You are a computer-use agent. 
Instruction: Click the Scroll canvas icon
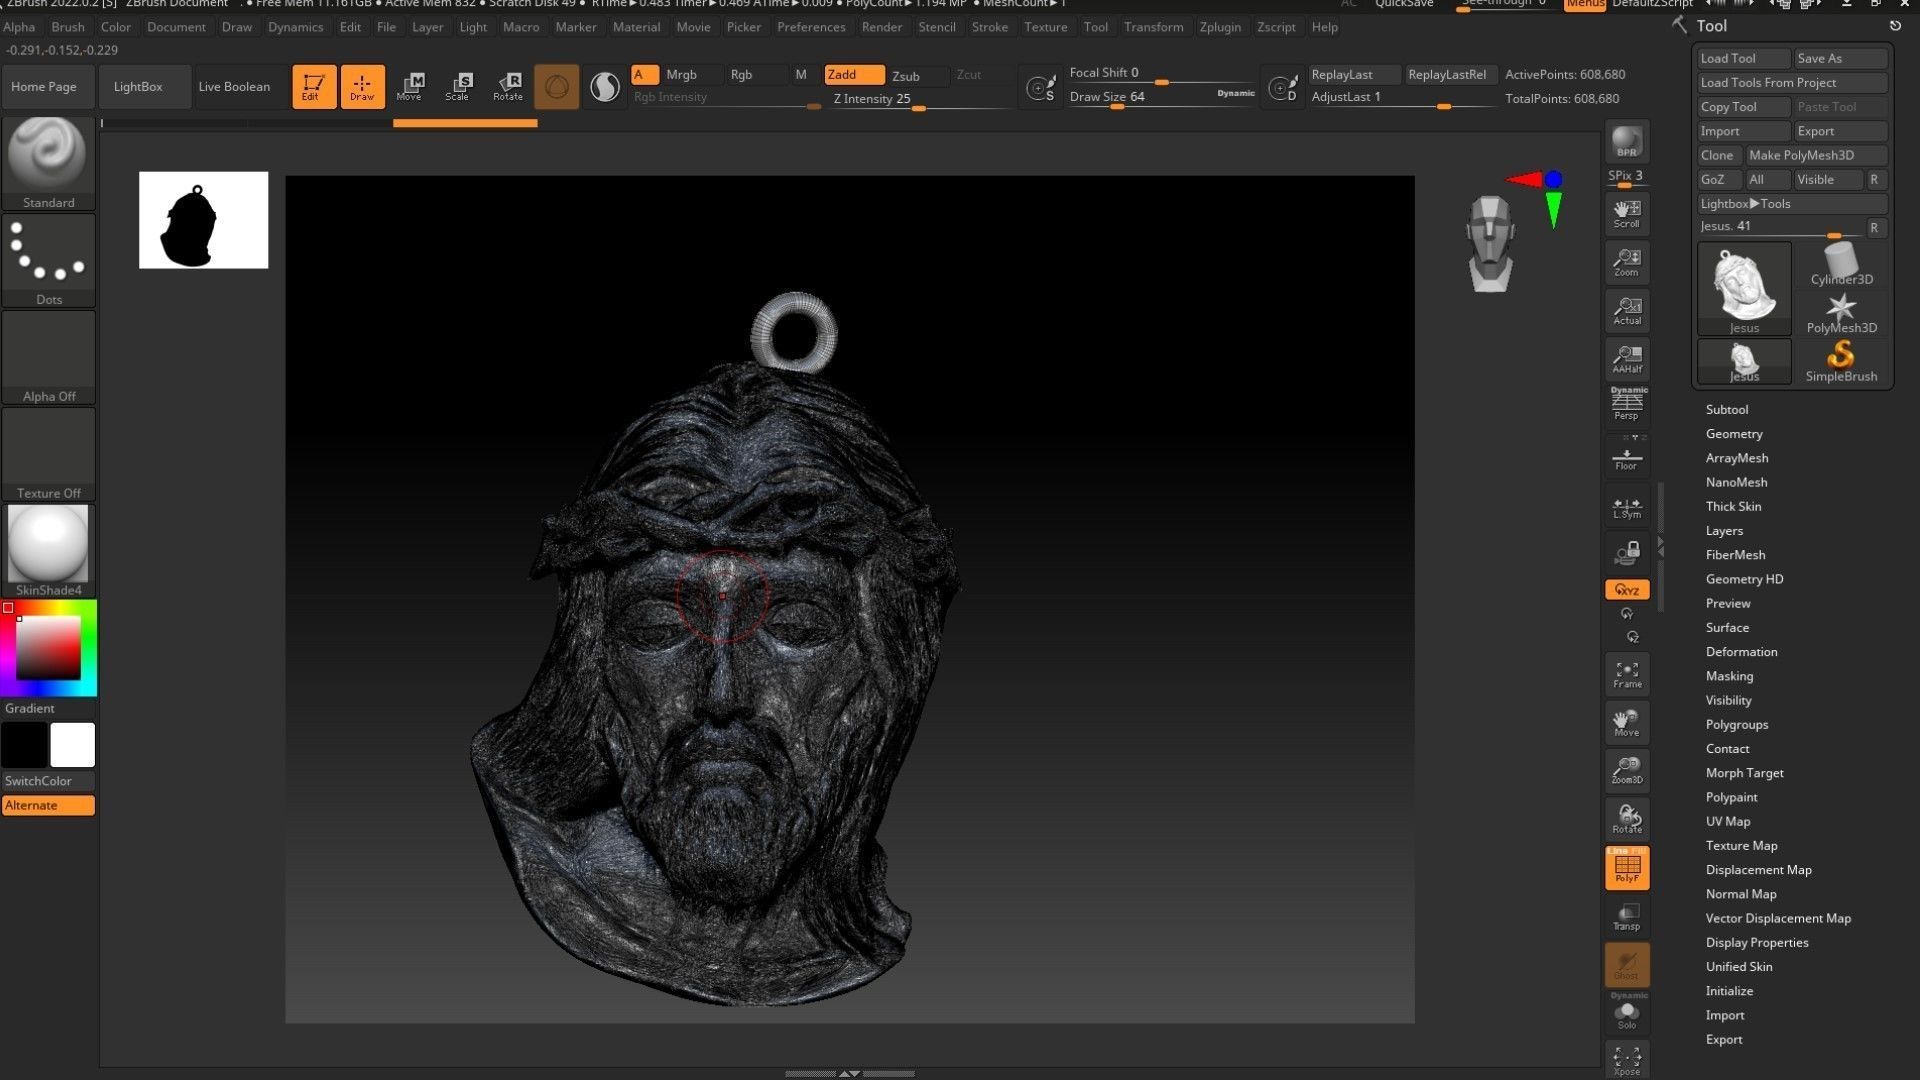click(x=1627, y=213)
